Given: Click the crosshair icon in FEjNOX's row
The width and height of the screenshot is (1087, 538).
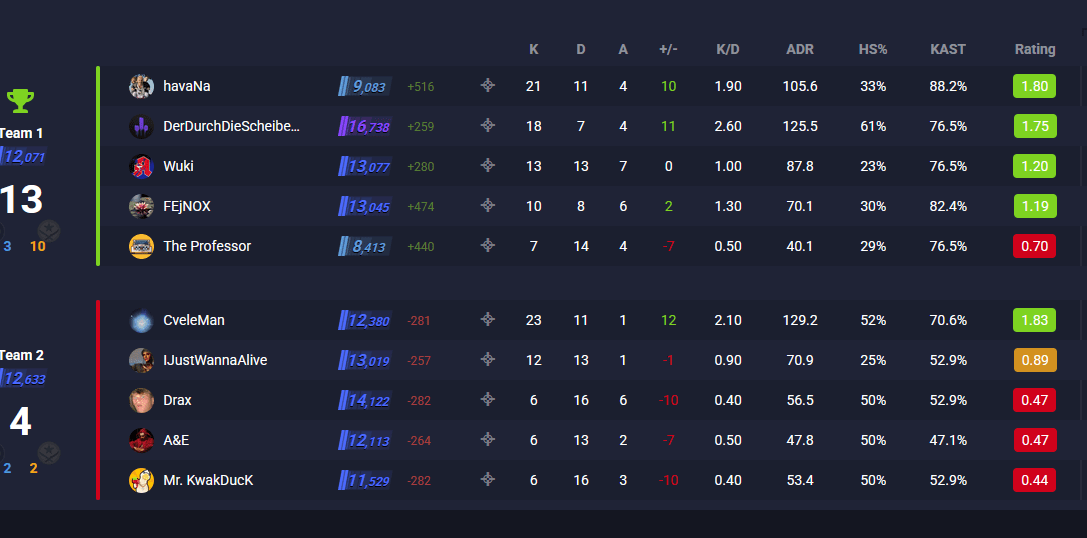Looking at the screenshot, I should click(488, 206).
